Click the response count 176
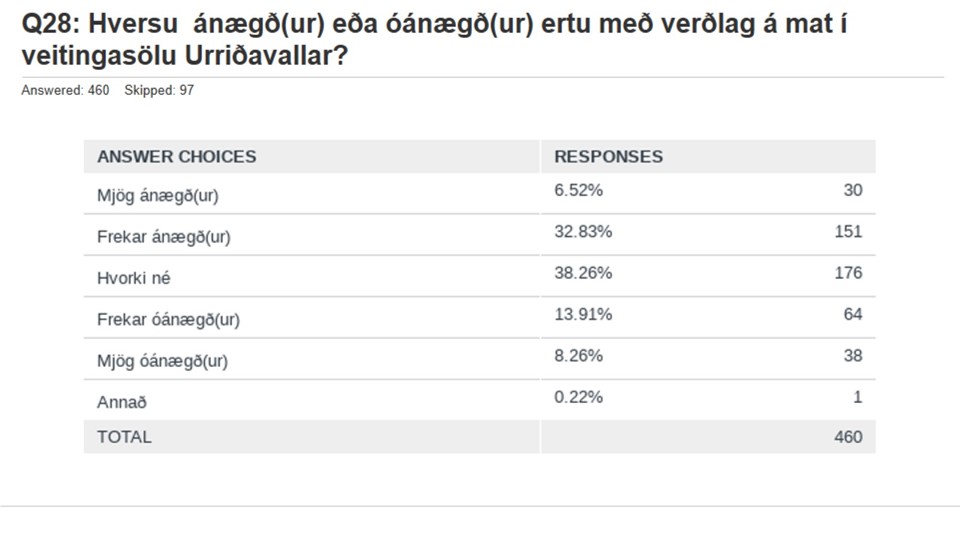960x540 pixels. coord(848,273)
